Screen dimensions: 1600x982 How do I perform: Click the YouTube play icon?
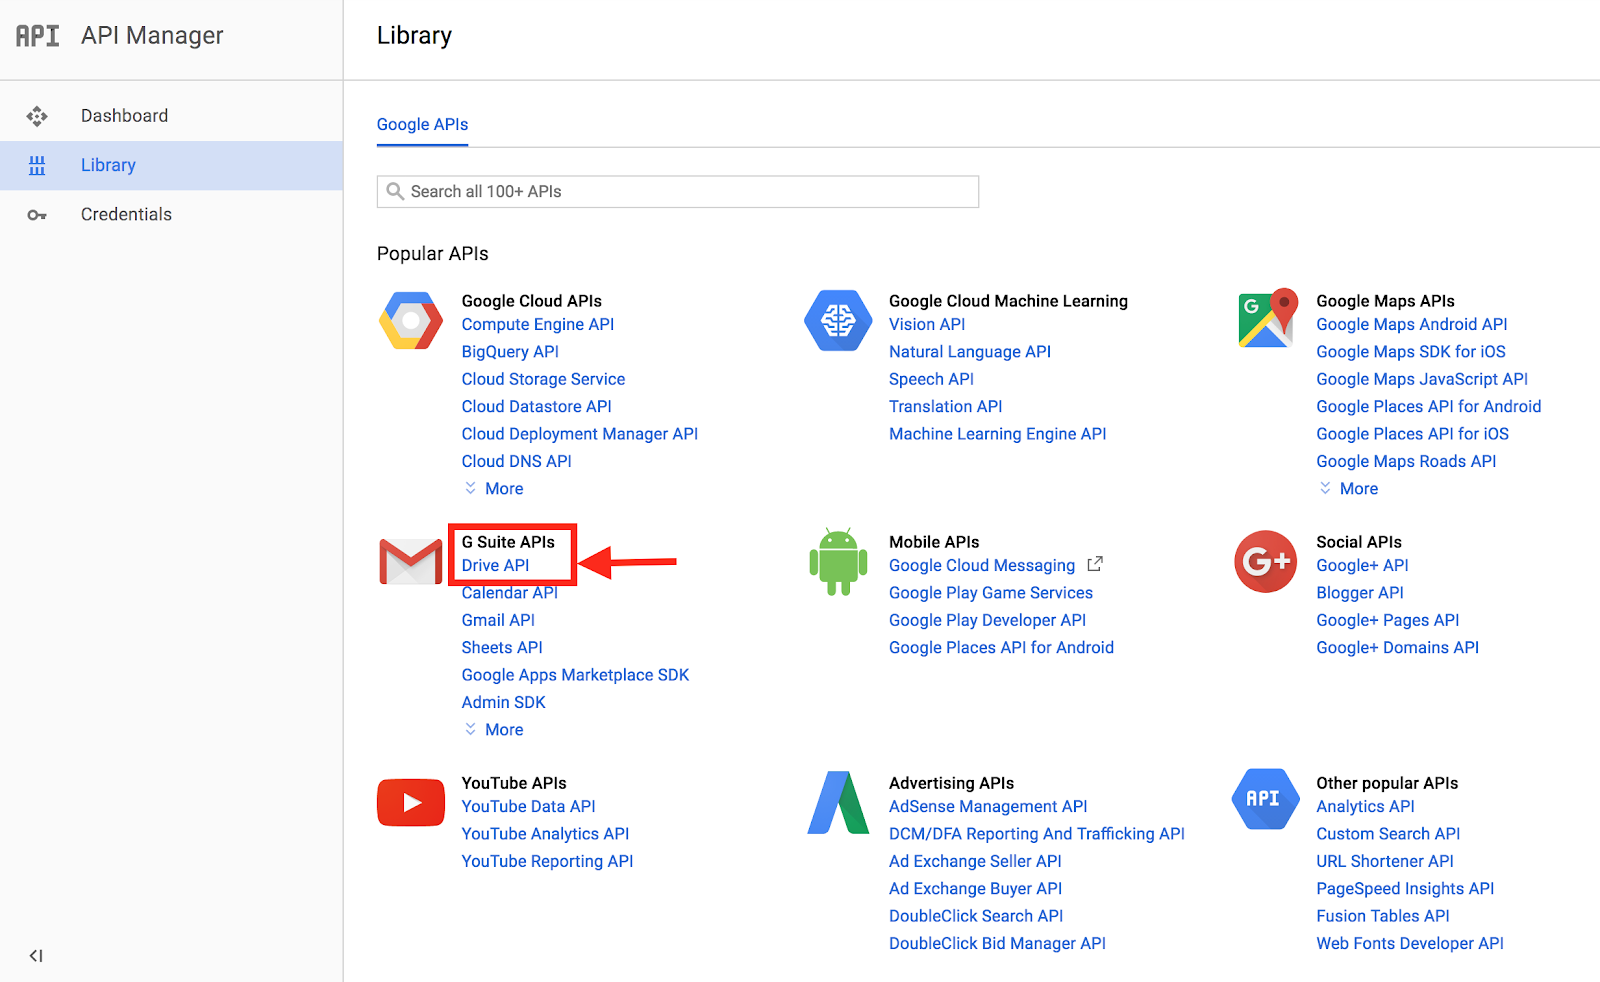(411, 802)
